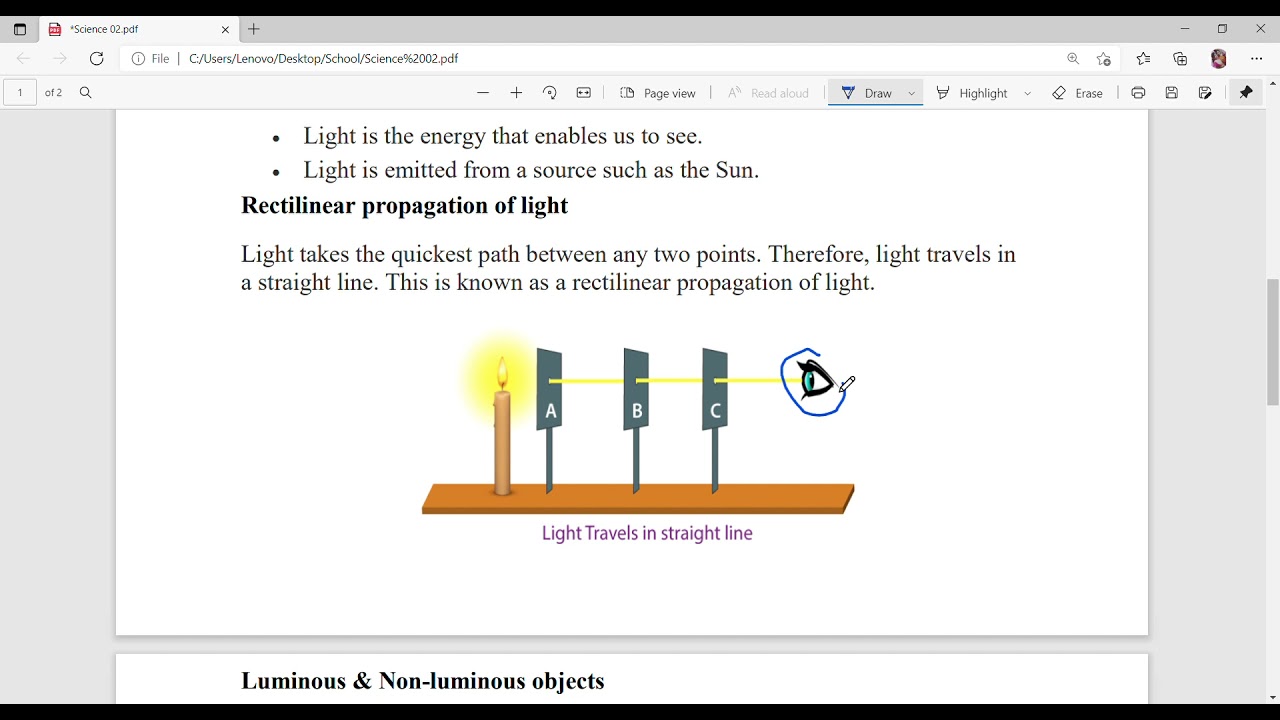Print the PDF document
1280x720 pixels.
1138,93
